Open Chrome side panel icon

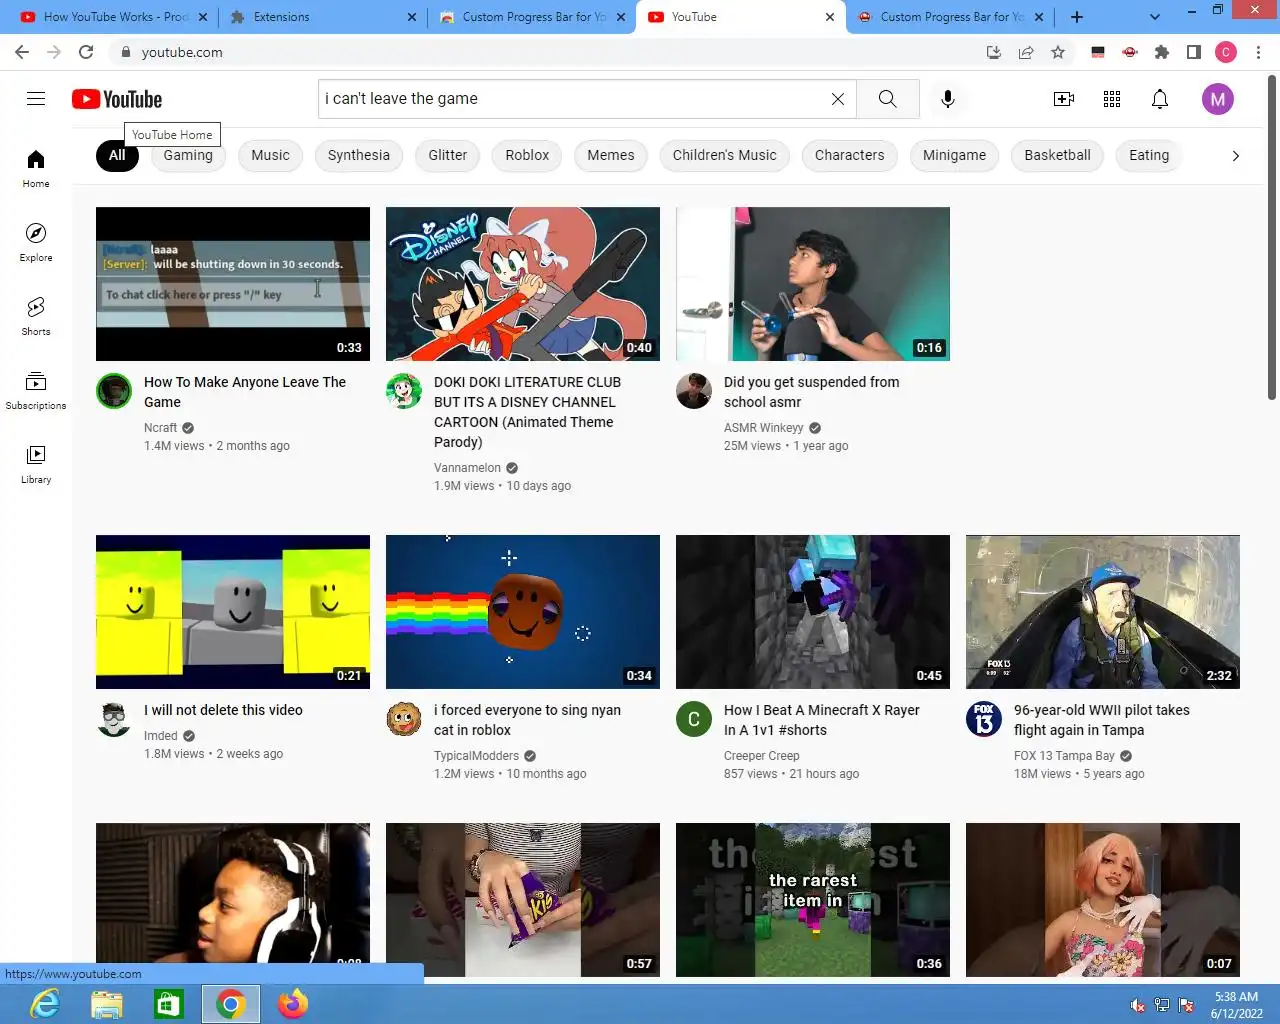tap(1194, 52)
